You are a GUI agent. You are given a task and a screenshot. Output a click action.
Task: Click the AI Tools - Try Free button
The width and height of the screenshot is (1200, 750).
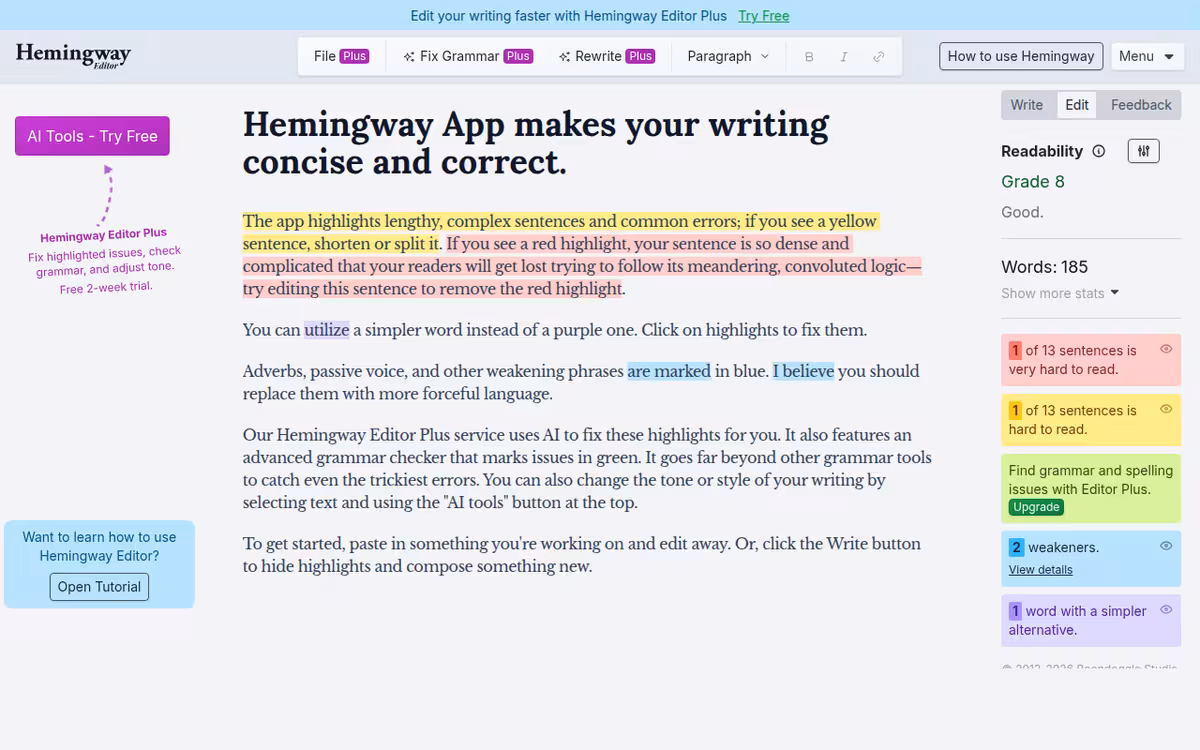(92, 136)
